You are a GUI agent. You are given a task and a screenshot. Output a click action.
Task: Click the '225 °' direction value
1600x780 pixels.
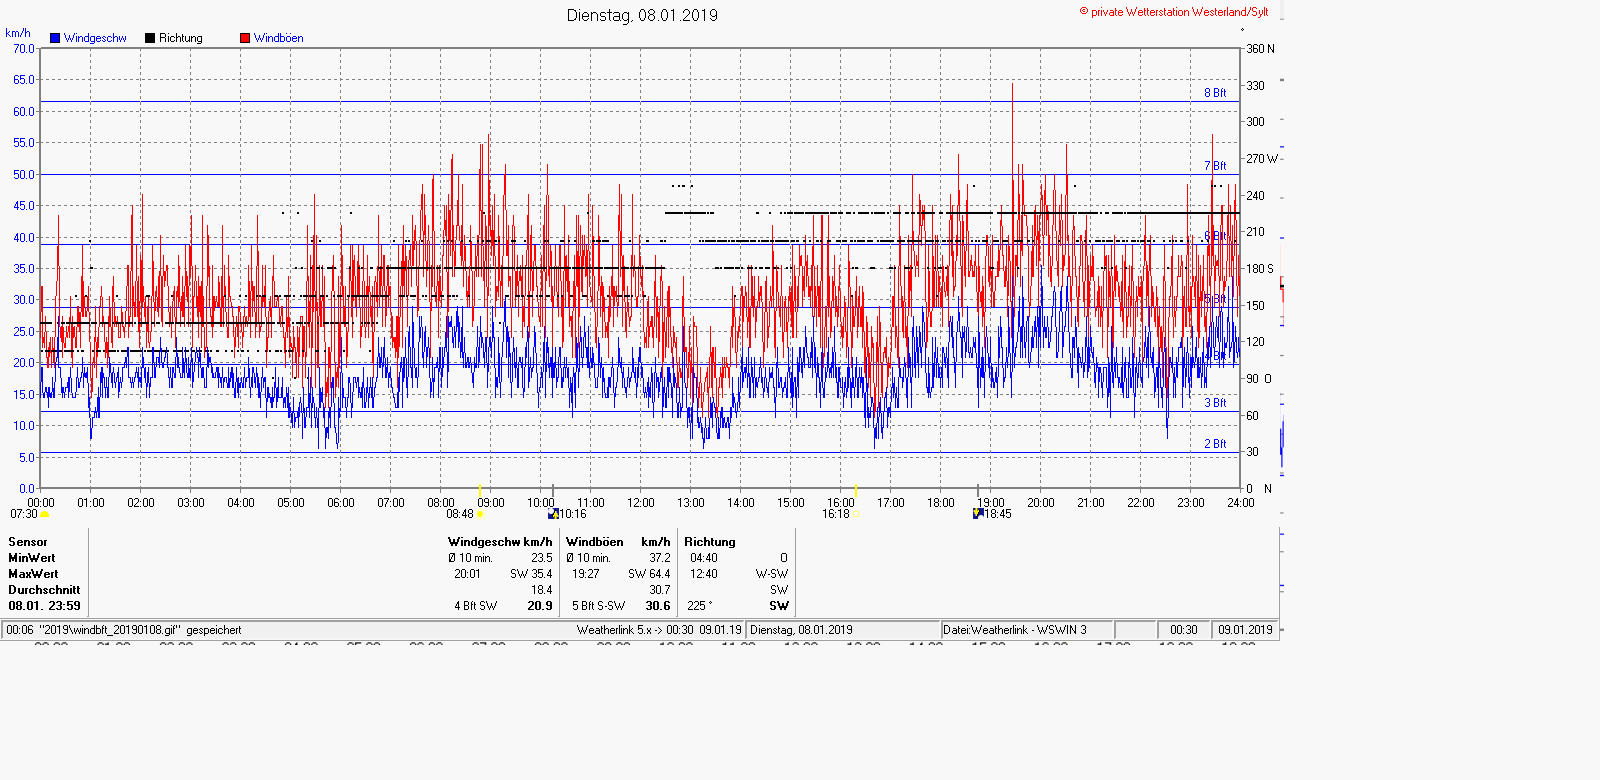click(x=700, y=606)
